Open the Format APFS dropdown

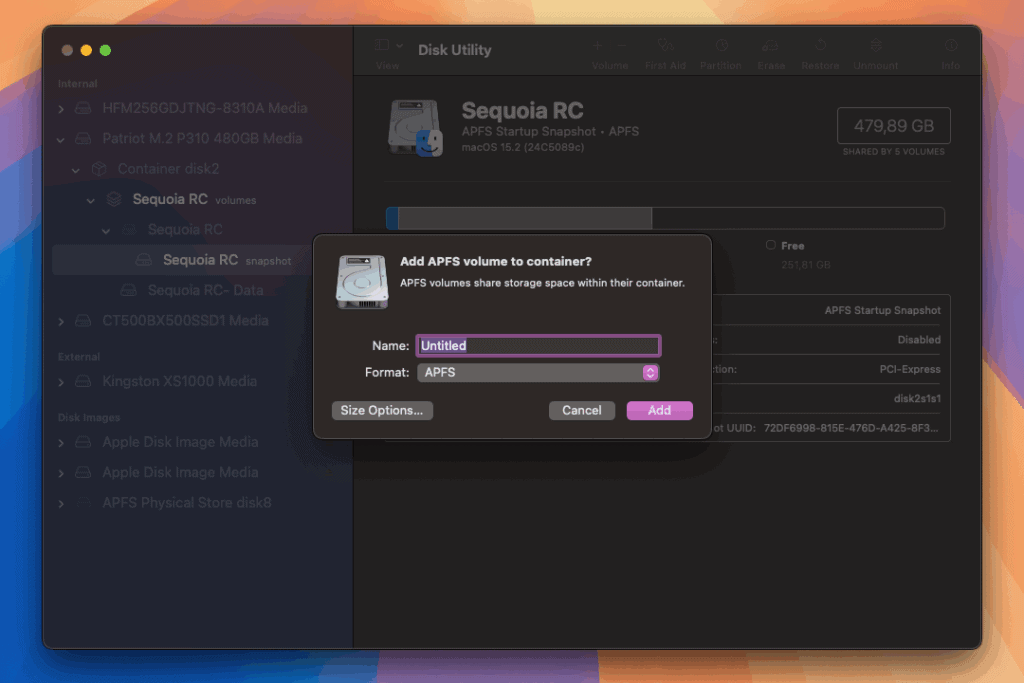pos(538,373)
